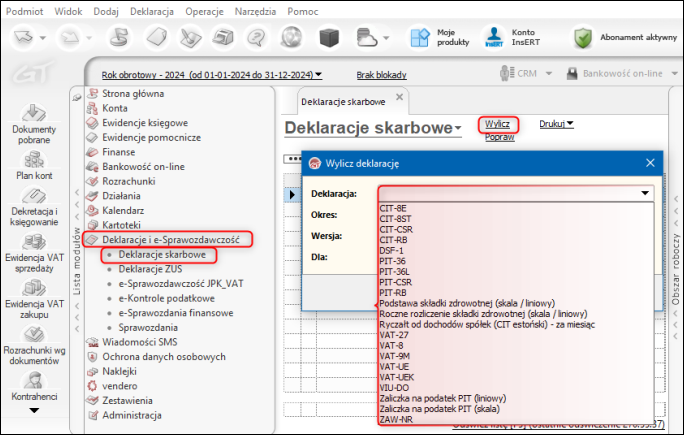Choose PIT-36L from the declaration list

[394, 272]
